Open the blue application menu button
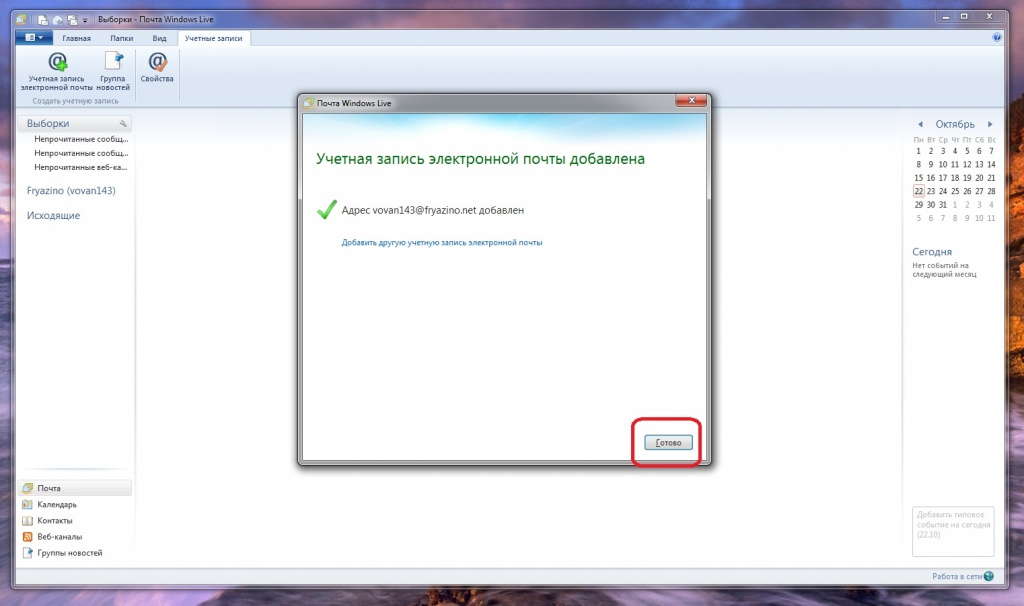Viewport: 1024px width, 606px height. tap(35, 38)
